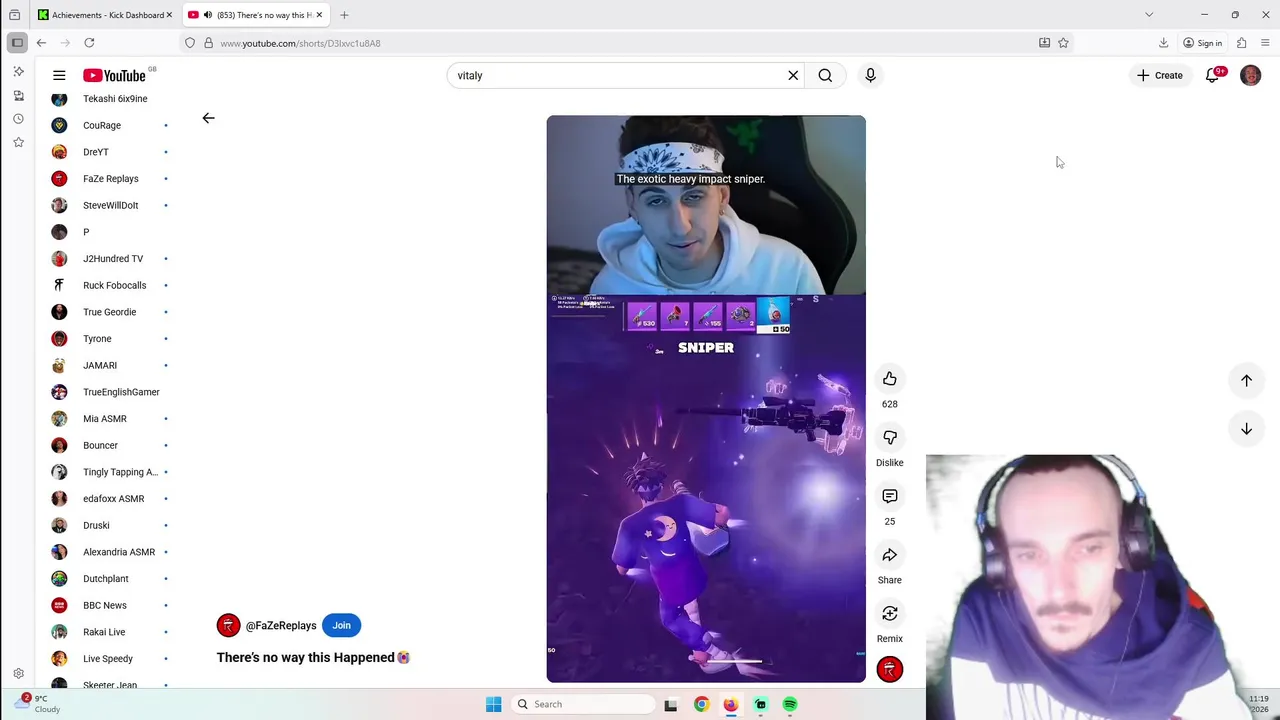Click the FaZeReplays channel avatar under video
The image size is (1280, 720).
[x=228, y=626]
